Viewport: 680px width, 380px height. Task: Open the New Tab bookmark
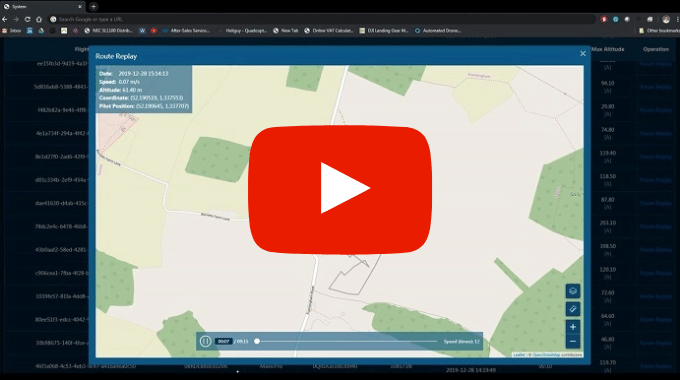[286, 31]
